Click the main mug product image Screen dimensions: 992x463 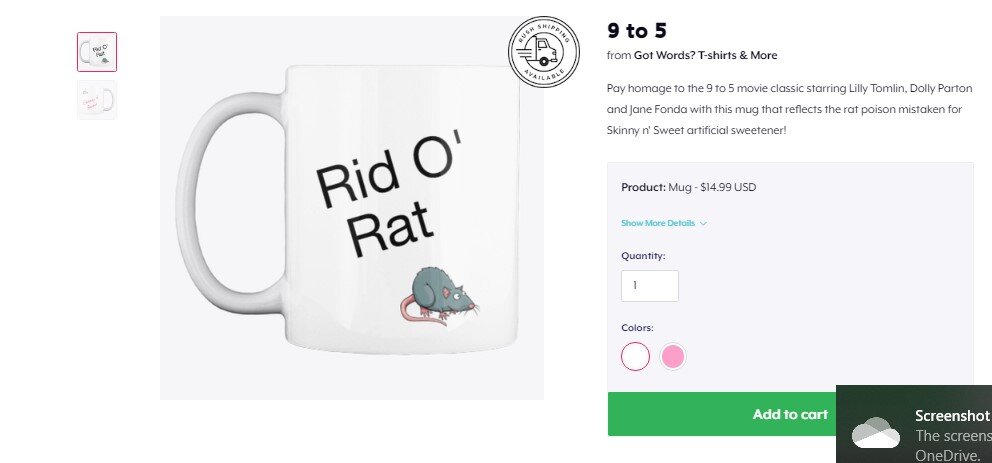point(351,208)
